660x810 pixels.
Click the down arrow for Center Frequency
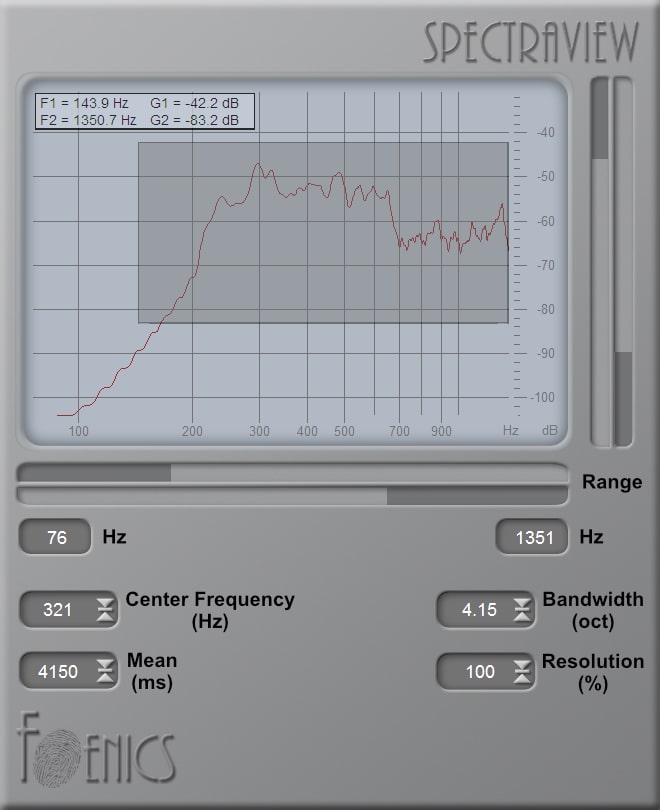pyautogui.click(x=105, y=616)
